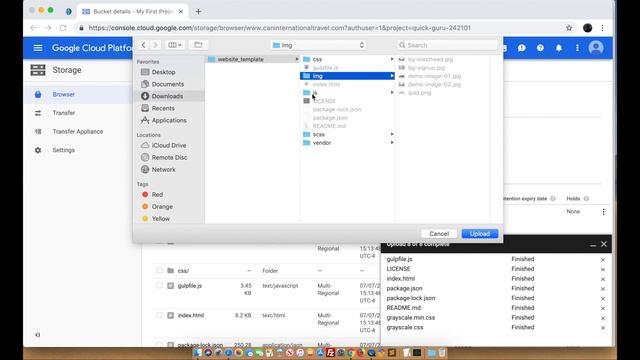Open the Google Cloud hamburger navigation menu
This screenshot has width=640, height=360.
pyautogui.click(x=38, y=48)
